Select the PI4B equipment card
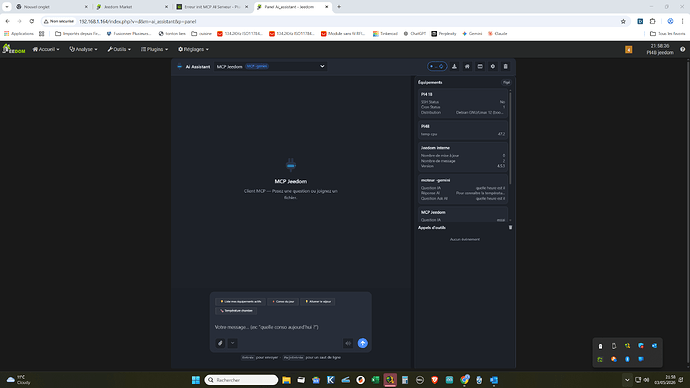 (x=463, y=130)
